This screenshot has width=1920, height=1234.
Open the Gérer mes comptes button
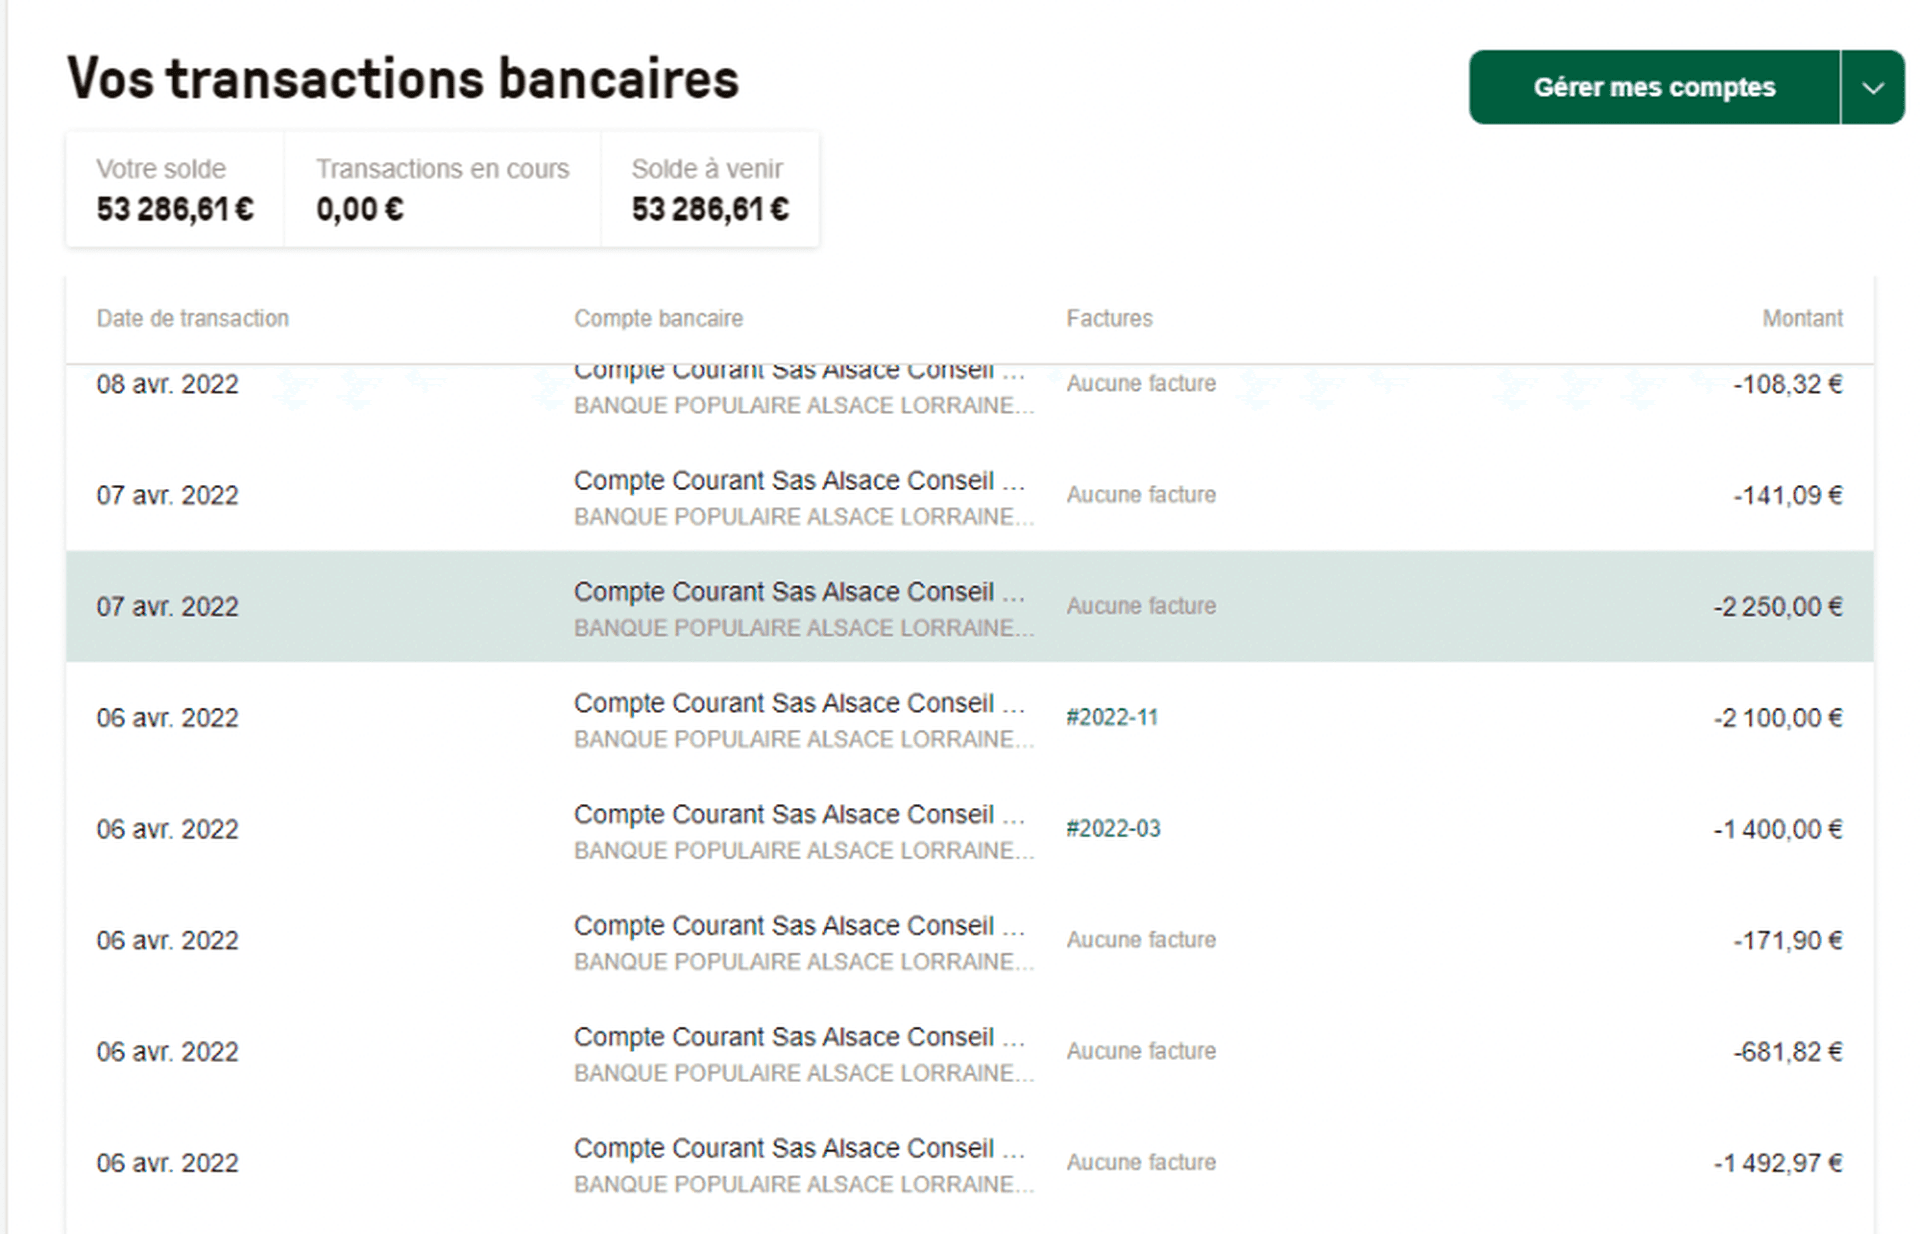point(1655,88)
